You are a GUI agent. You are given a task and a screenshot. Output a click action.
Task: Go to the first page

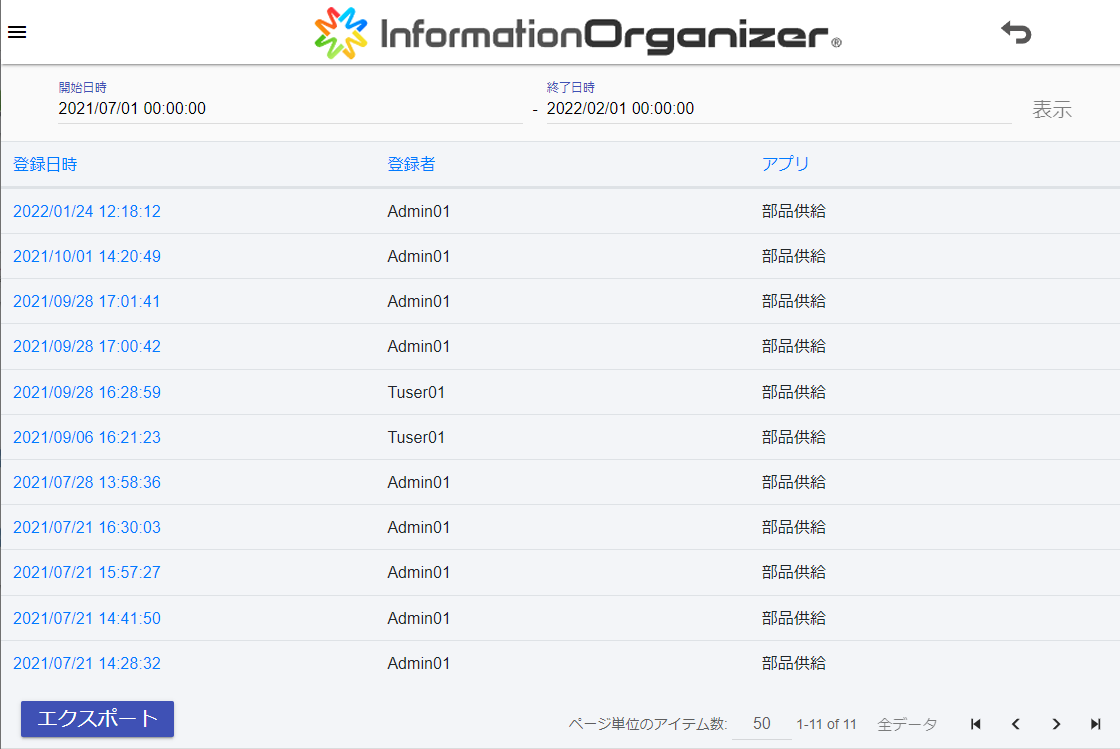click(976, 724)
